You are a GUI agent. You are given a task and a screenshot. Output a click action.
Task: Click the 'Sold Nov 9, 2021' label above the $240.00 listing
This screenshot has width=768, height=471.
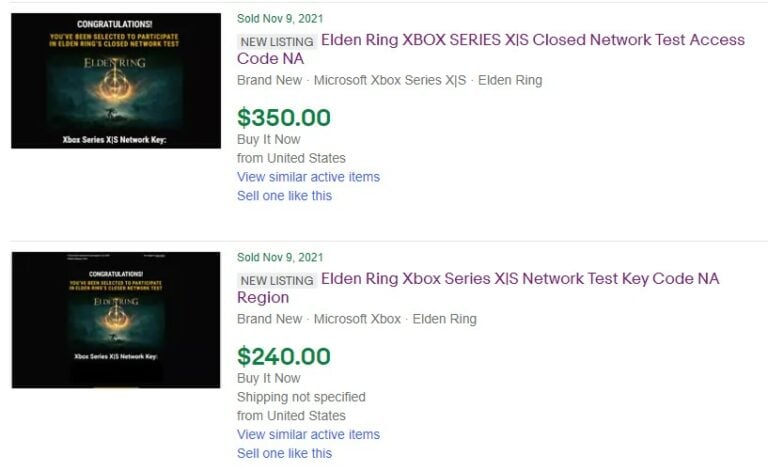280,257
